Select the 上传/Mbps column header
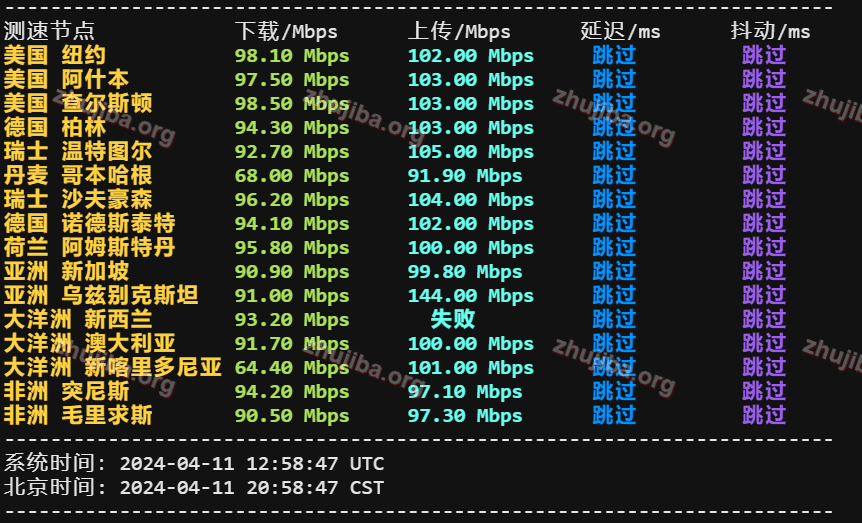 [x=459, y=31]
